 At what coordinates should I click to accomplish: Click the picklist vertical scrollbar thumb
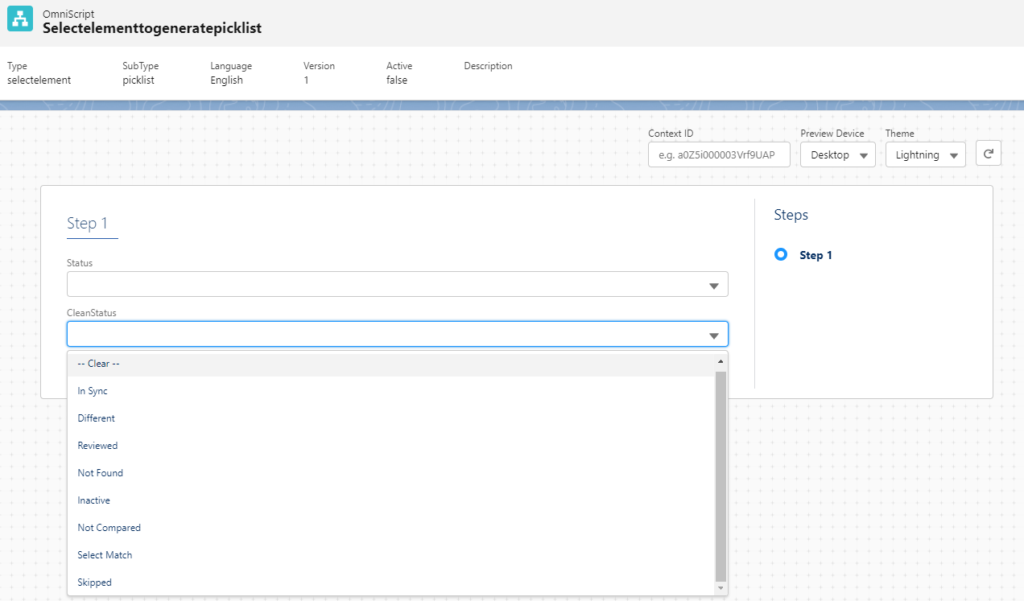(720, 476)
